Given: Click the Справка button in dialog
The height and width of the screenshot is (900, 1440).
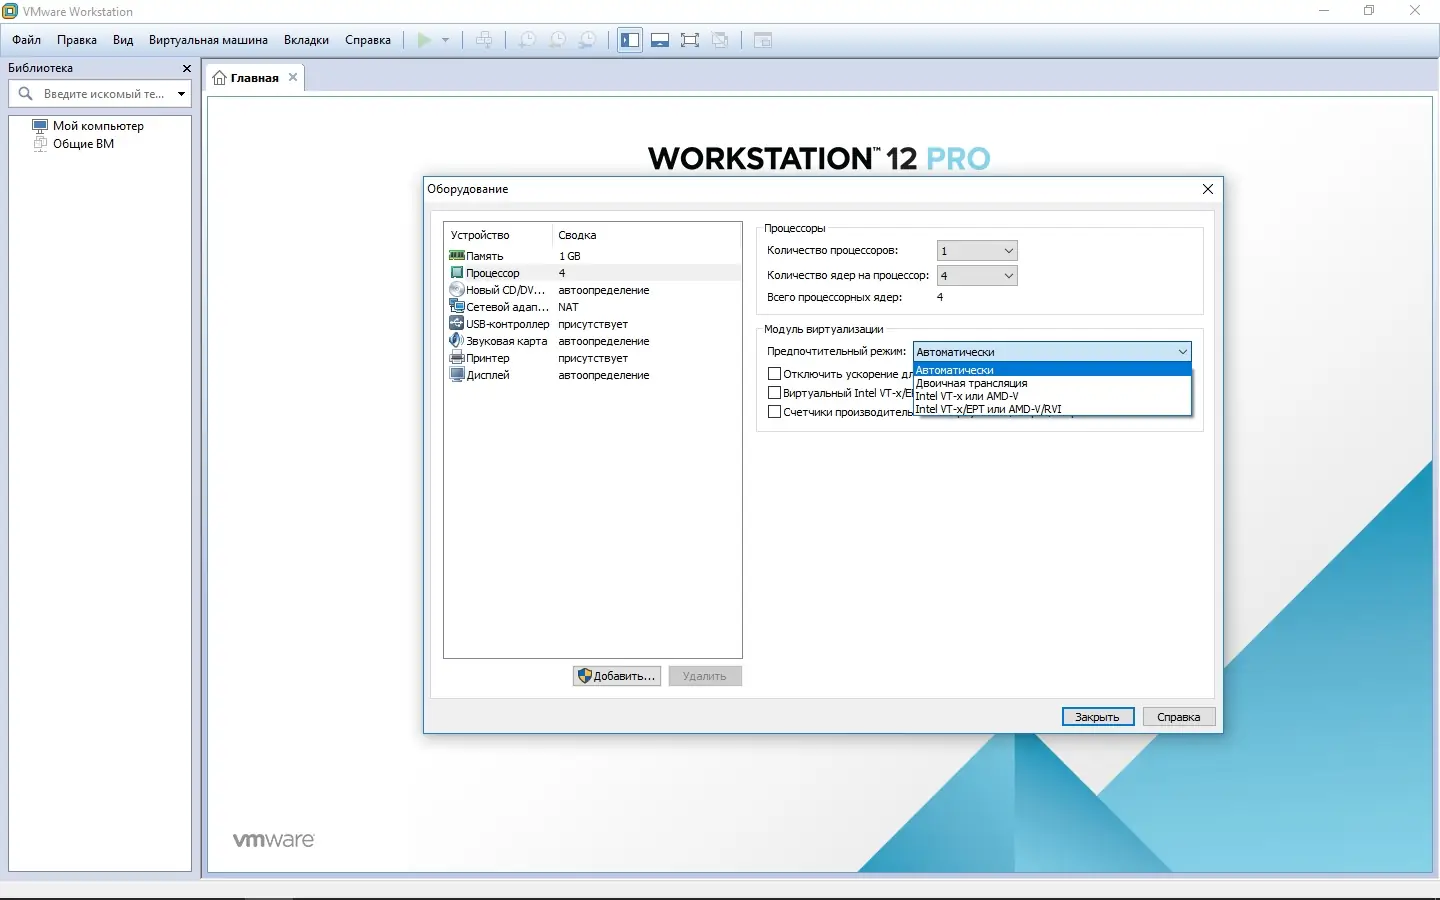Looking at the screenshot, I should 1178,717.
